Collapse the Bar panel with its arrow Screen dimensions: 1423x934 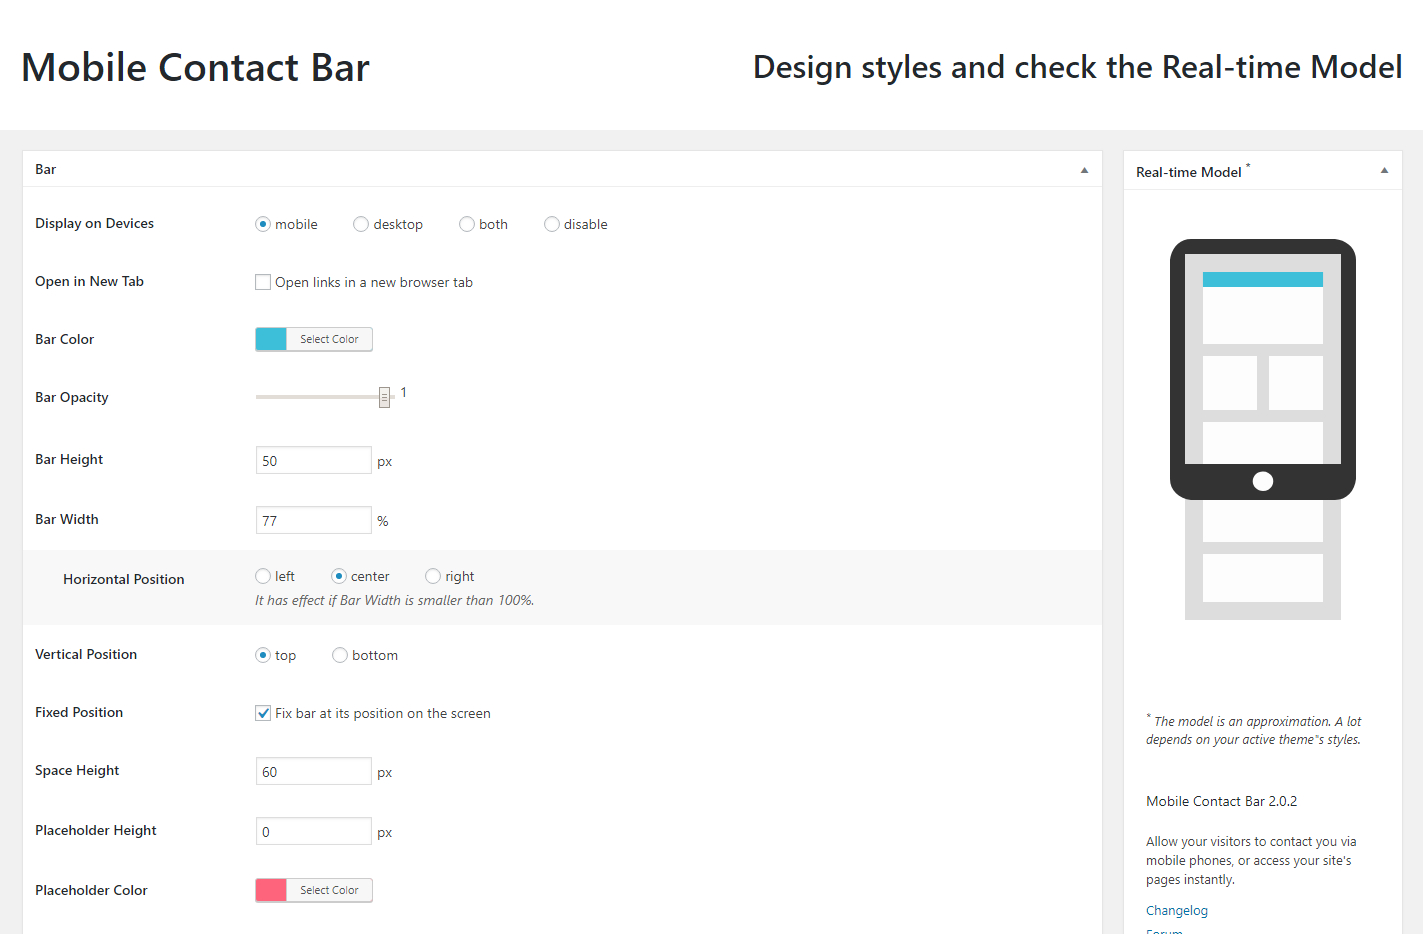(x=1084, y=170)
